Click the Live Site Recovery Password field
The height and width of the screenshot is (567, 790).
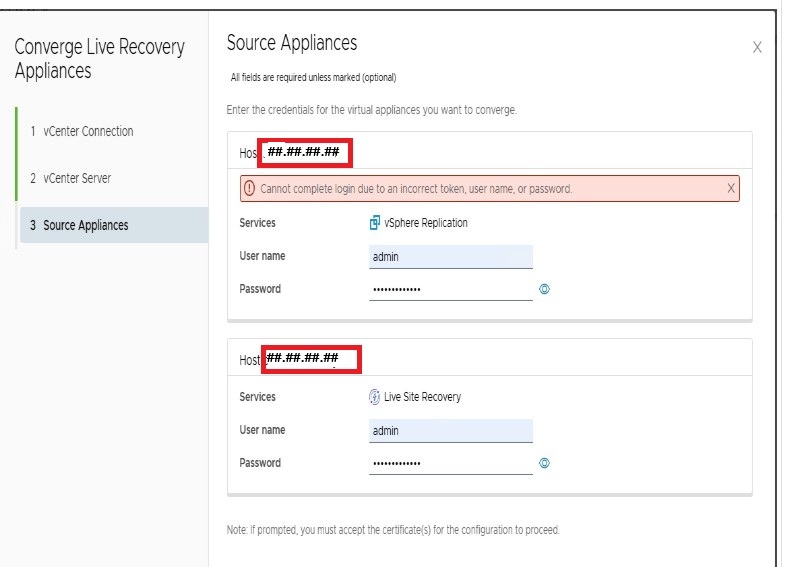450,463
